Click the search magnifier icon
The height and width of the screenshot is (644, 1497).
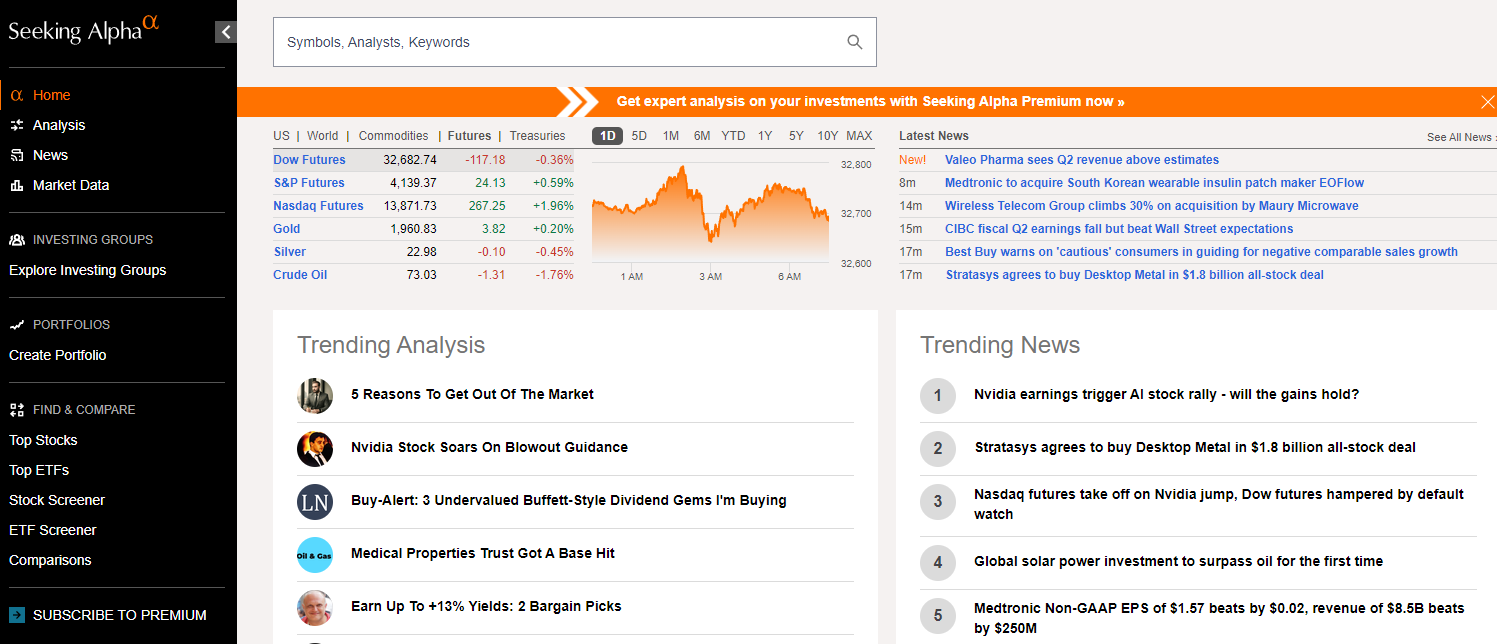point(854,42)
